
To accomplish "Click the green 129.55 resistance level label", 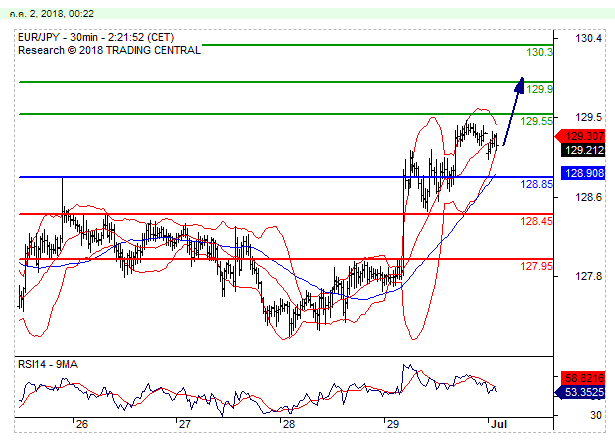I will (x=536, y=121).
